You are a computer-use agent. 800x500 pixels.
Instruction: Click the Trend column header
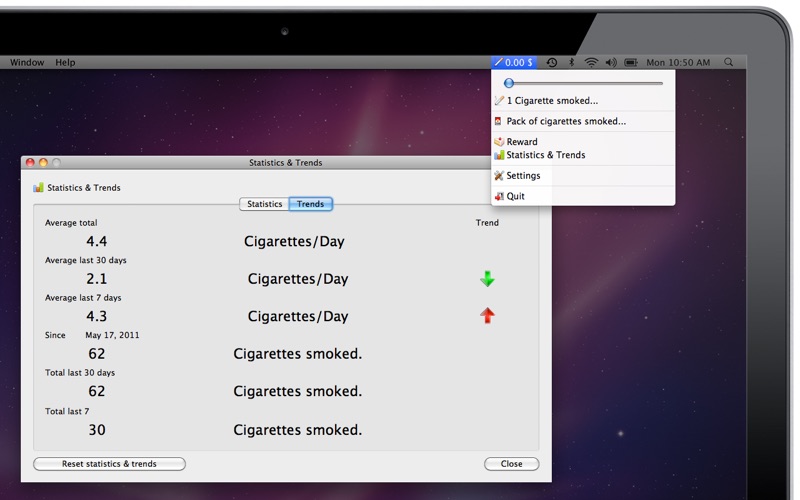(x=487, y=222)
